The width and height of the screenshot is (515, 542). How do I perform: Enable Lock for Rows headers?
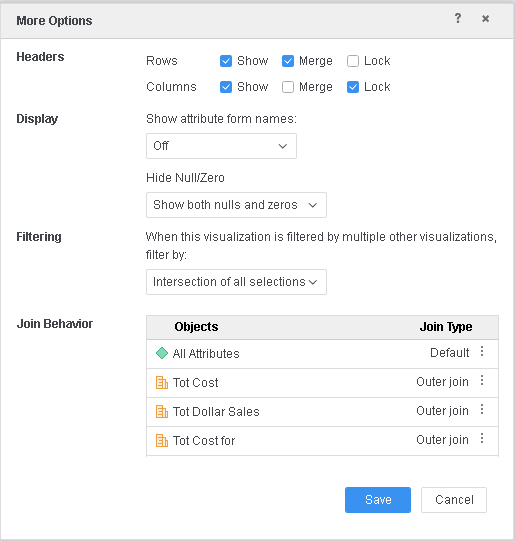click(x=353, y=61)
